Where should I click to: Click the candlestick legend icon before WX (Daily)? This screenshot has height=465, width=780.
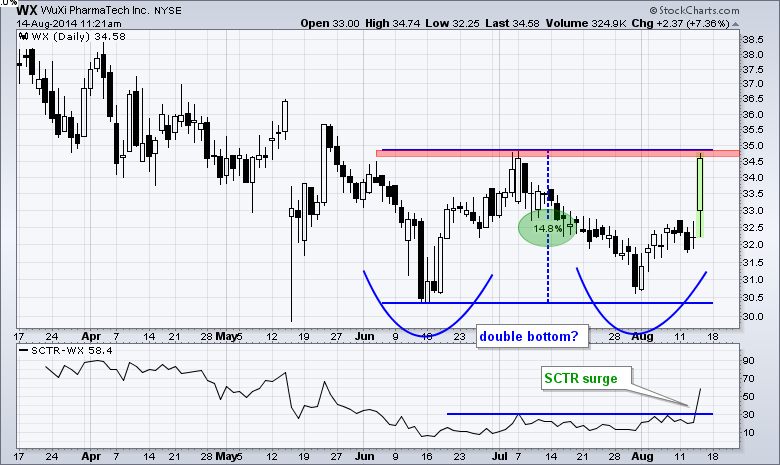click(23, 36)
